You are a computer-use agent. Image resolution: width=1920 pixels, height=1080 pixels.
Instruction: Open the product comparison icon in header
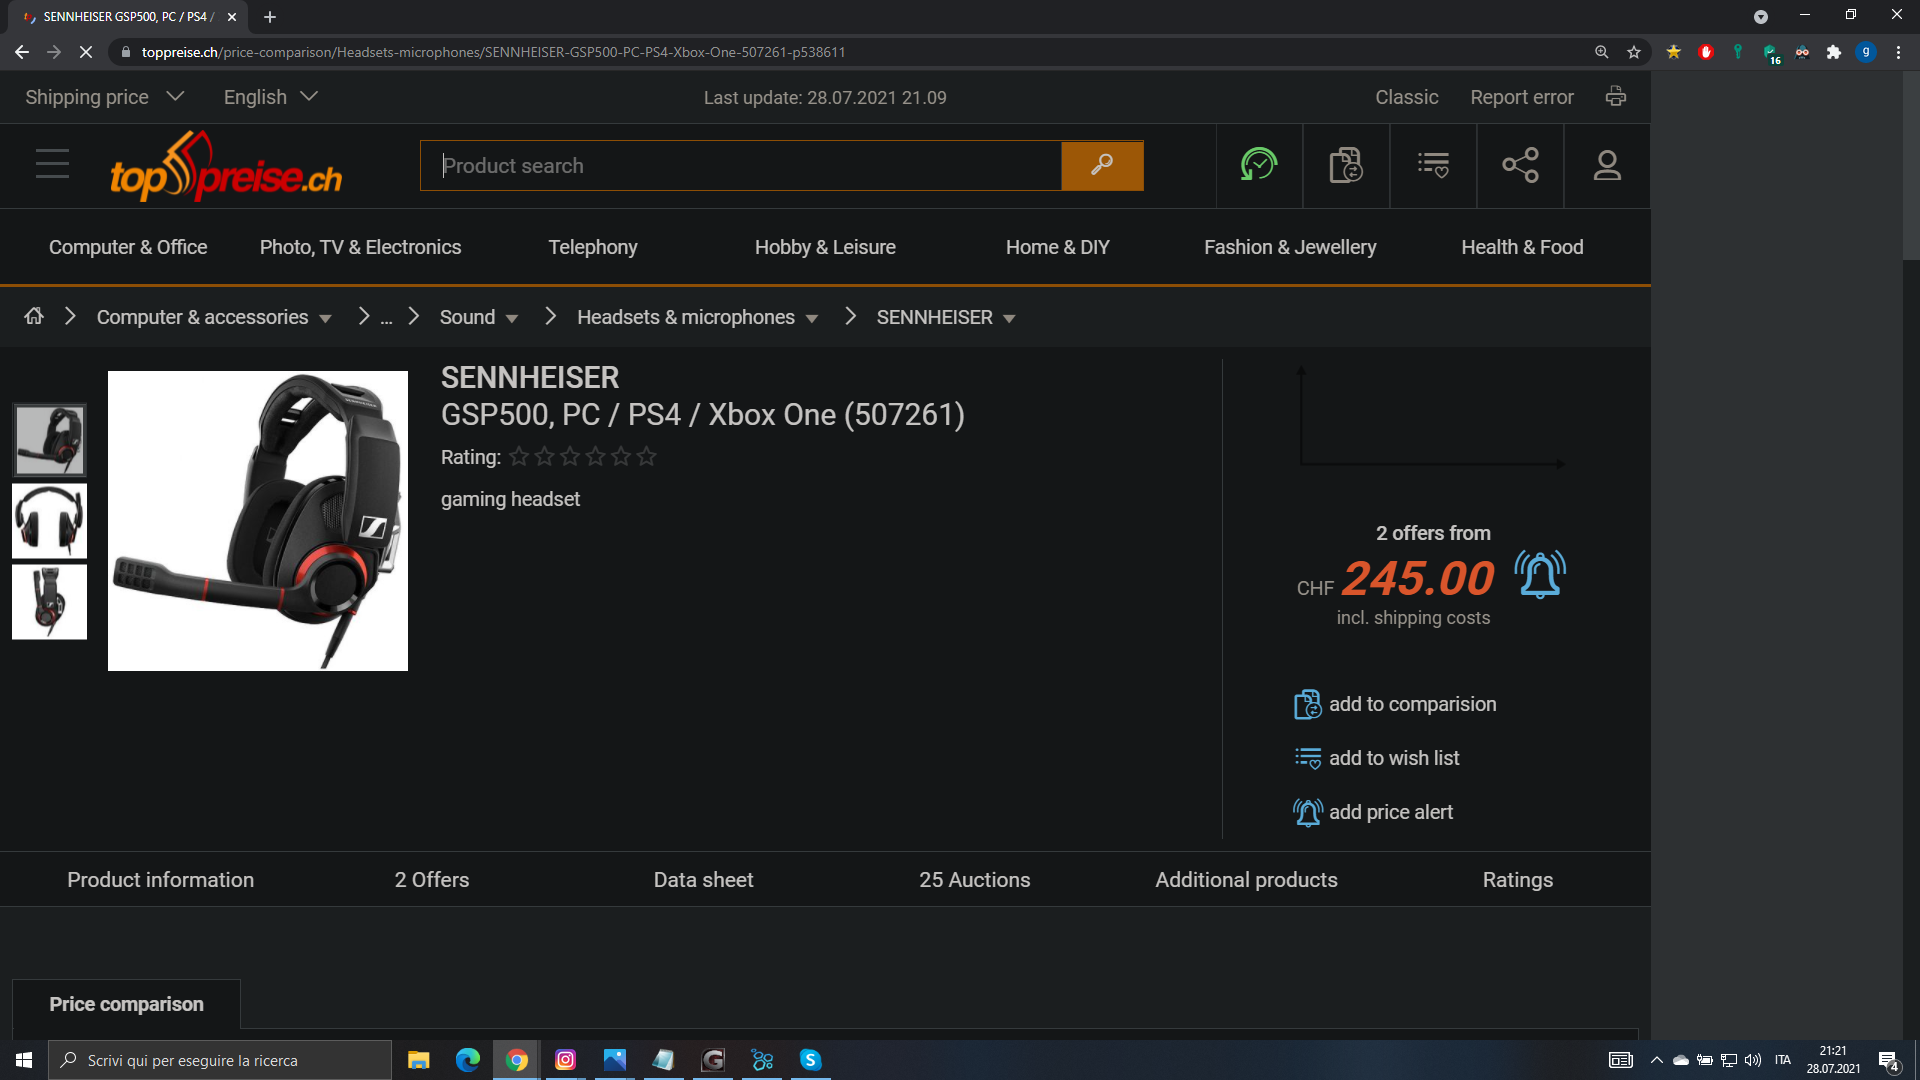pyautogui.click(x=1345, y=165)
